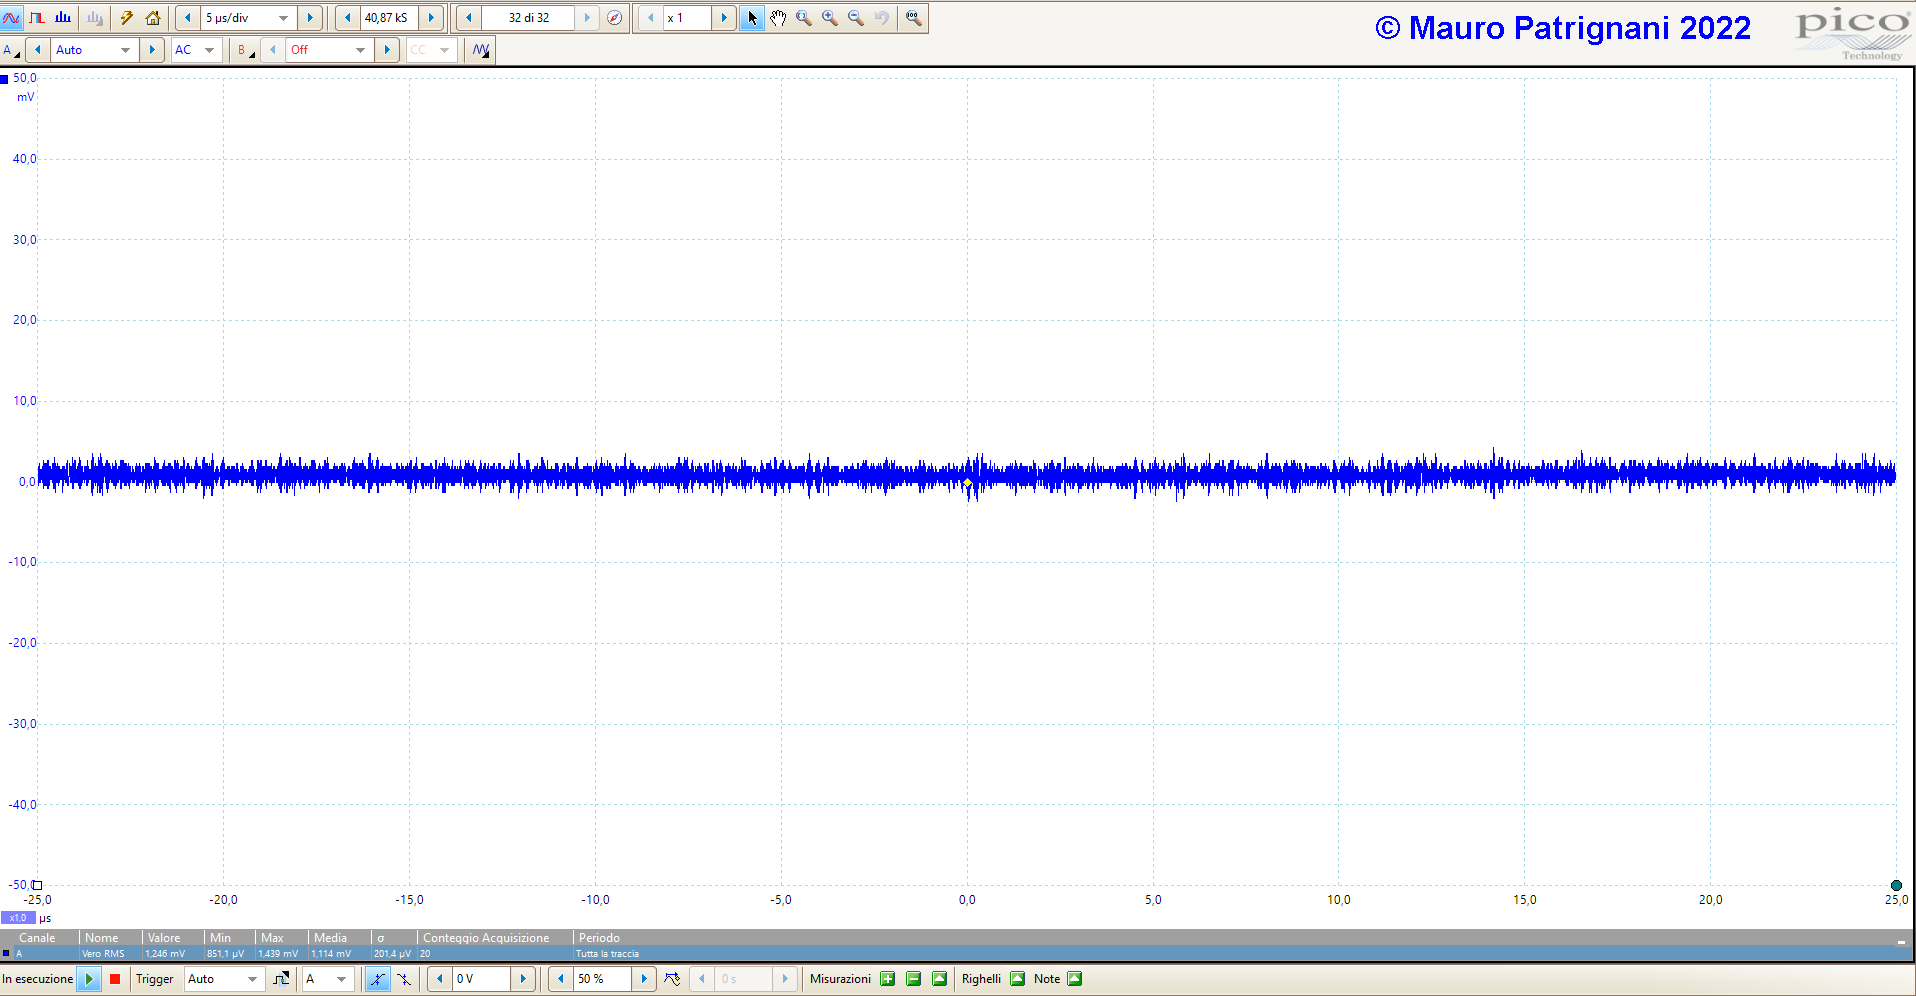The image size is (1916, 996).
Task: Click the 0 V trigger threshold field
Action: pyautogui.click(x=482, y=979)
